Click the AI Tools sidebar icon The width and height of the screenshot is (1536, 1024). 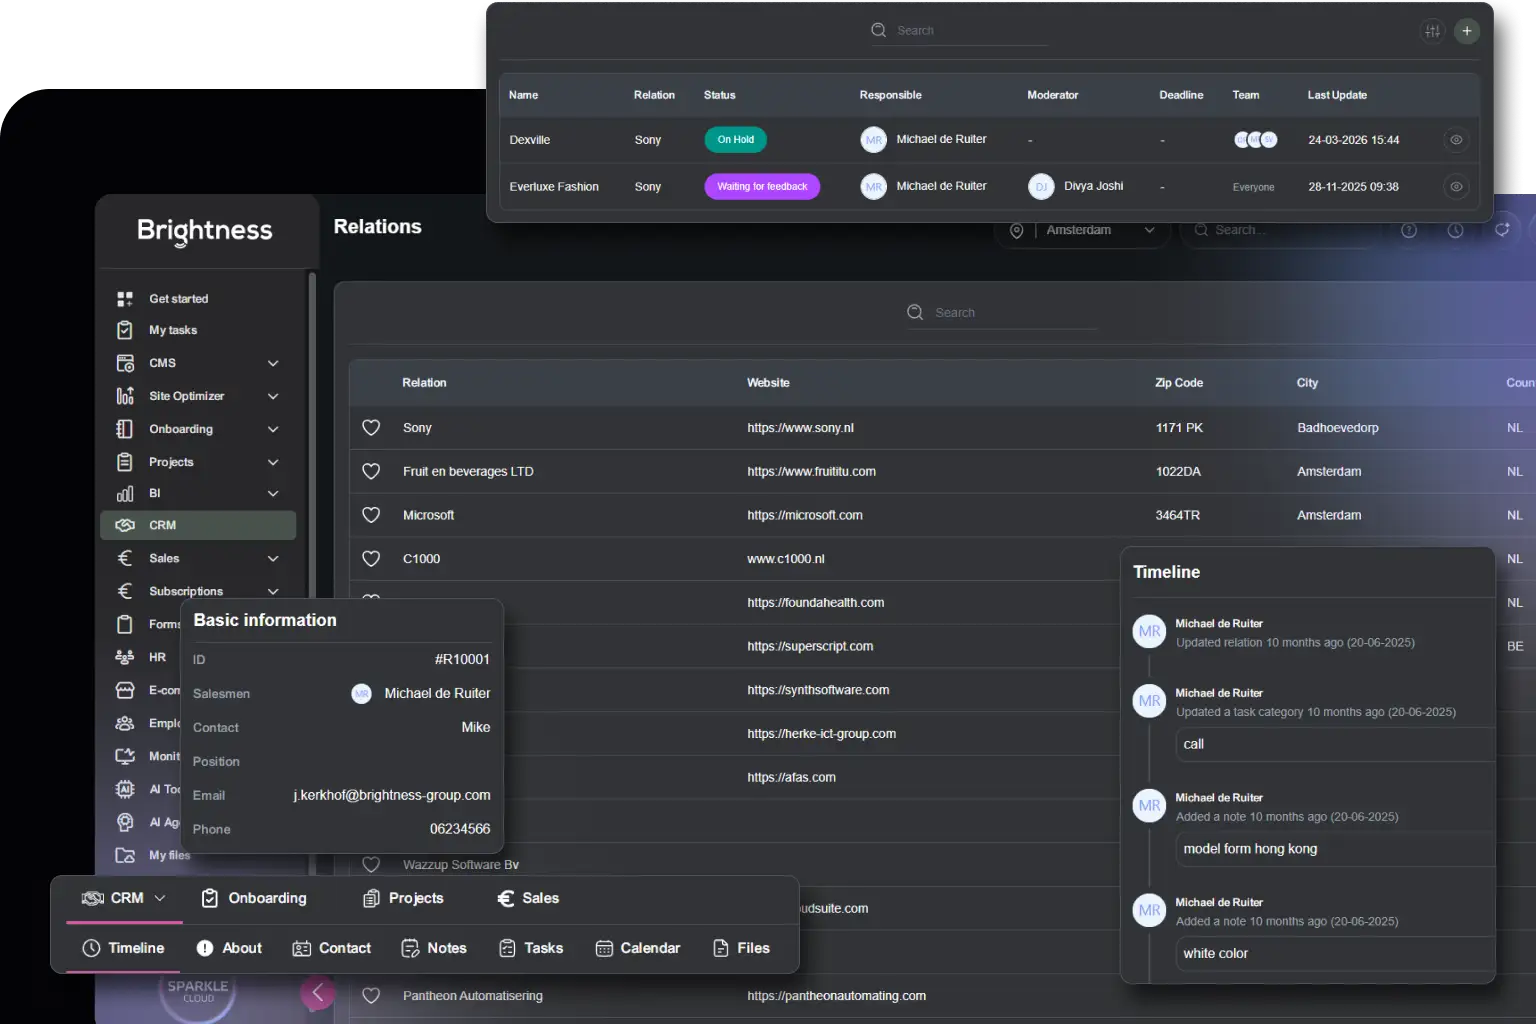[125, 789]
